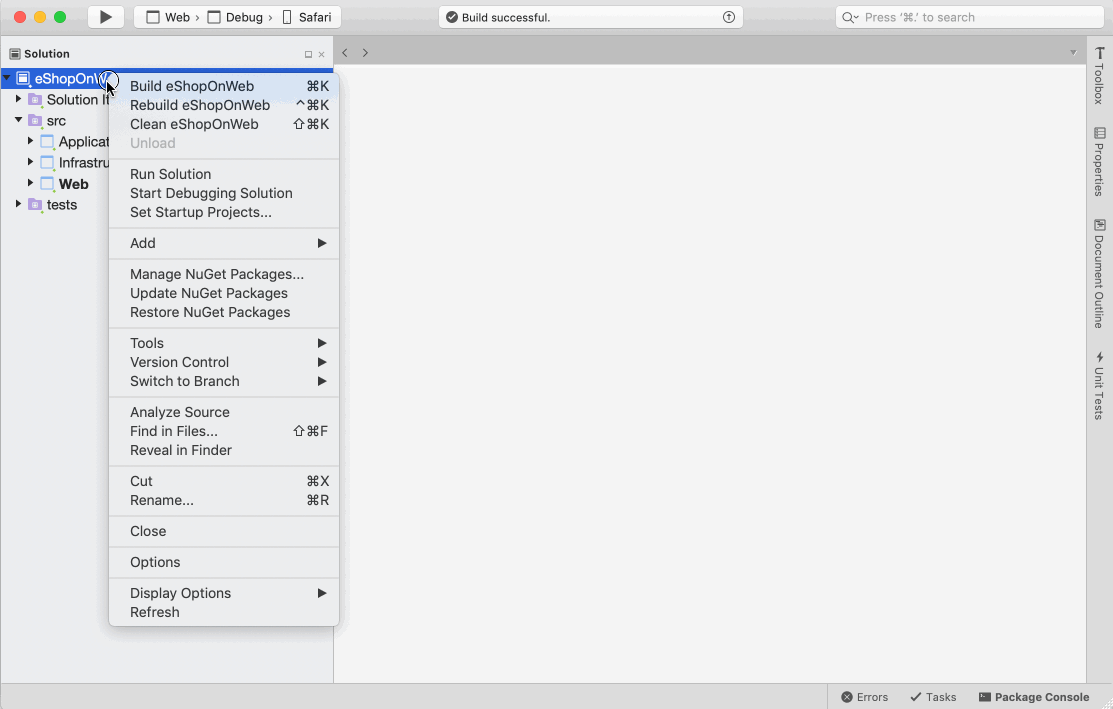1113x709 pixels.
Task: Choose Reveal in Finder
Action: (224, 450)
